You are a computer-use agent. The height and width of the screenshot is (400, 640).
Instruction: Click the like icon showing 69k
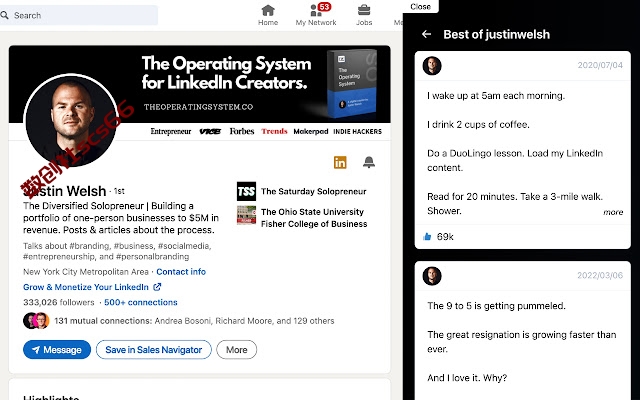point(427,237)
